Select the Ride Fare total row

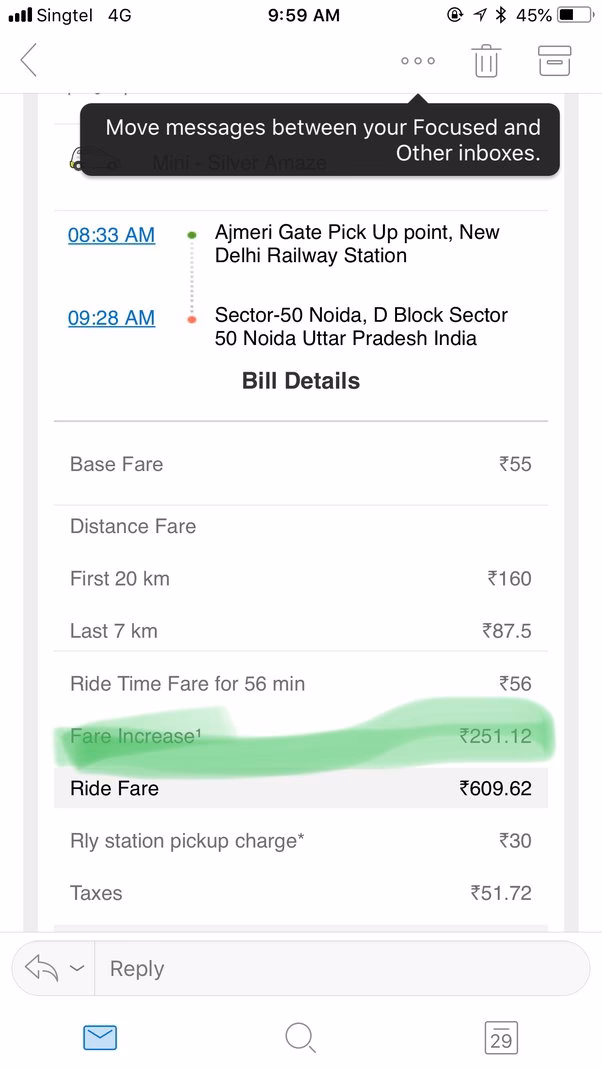300,788
